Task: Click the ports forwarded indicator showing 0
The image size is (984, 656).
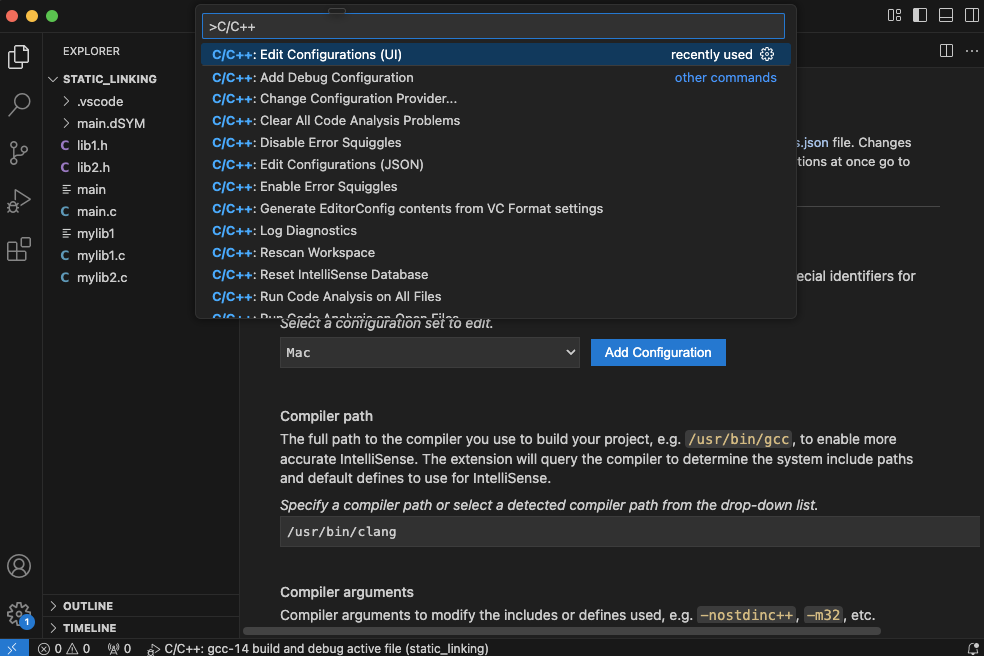Action: tap(119, 648)
